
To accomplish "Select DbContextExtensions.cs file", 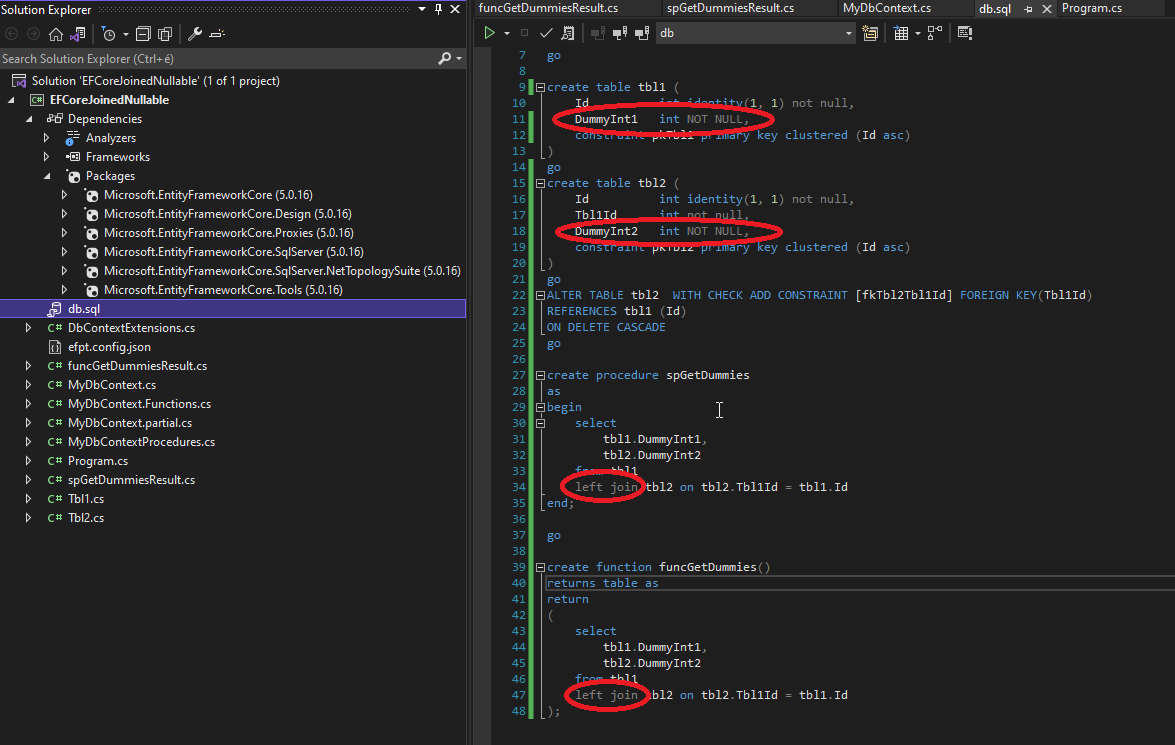I will pyautogui.click(x=131, y=328).
